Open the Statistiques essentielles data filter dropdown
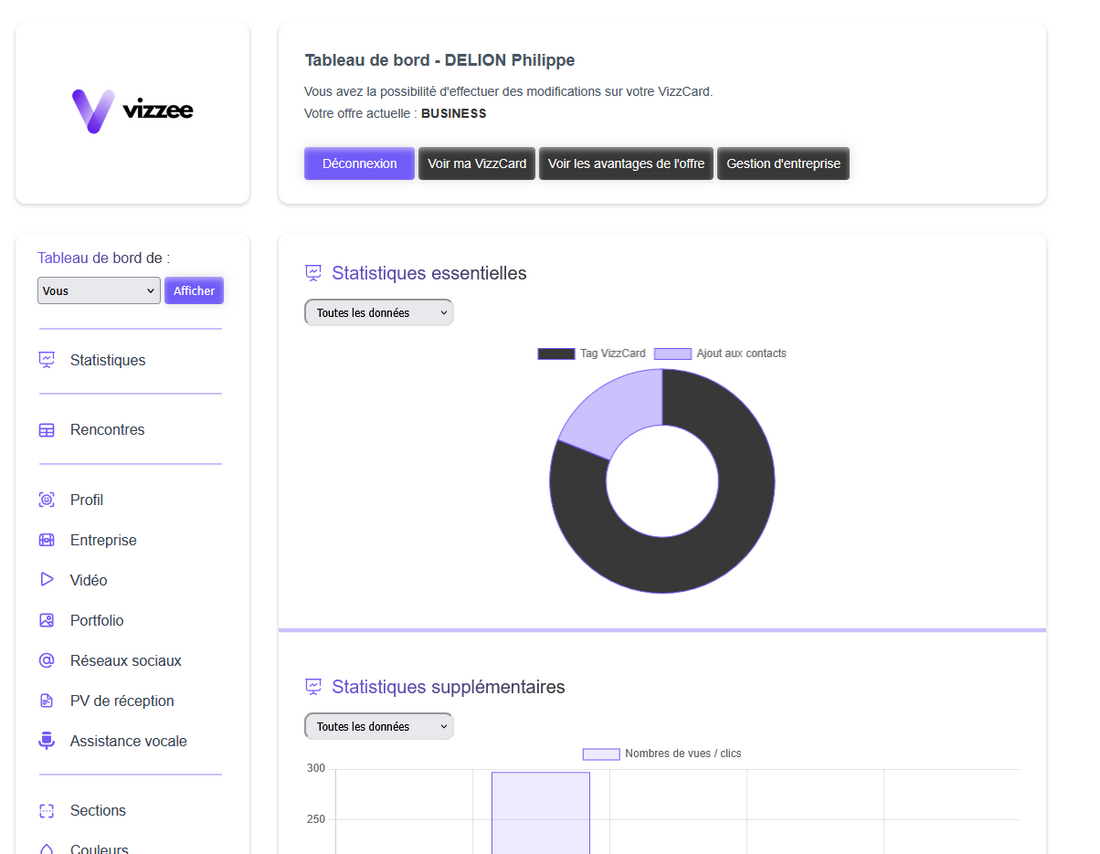 (378, 313)
